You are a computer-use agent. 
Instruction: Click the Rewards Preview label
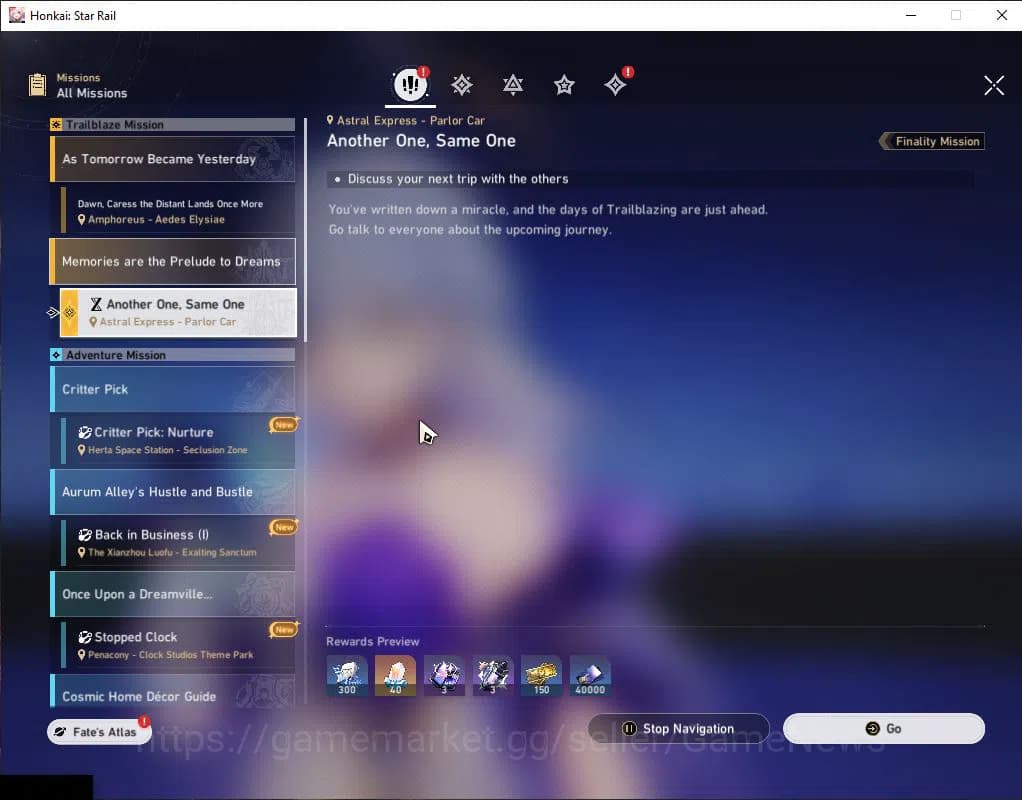point(373,642)
